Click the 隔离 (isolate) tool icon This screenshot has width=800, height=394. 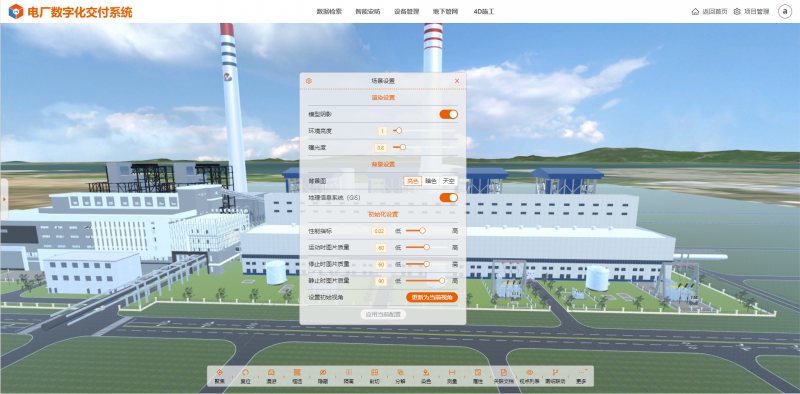click(349, 373)
